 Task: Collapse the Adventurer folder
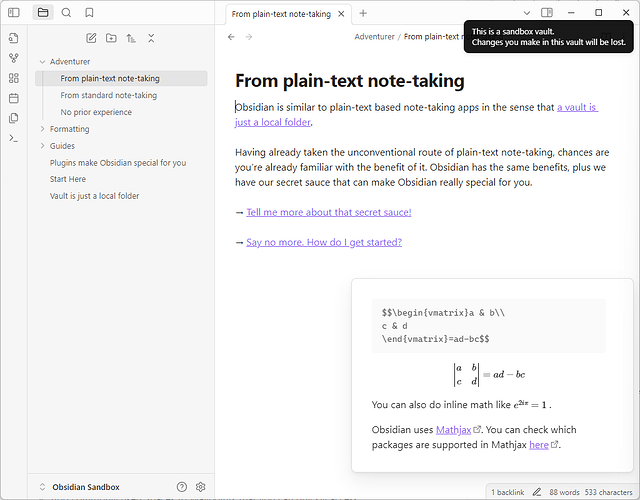42,62
